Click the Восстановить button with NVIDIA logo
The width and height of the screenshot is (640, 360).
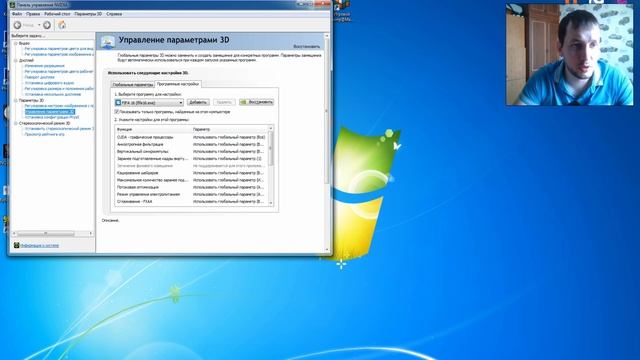[x=256, y=102]
